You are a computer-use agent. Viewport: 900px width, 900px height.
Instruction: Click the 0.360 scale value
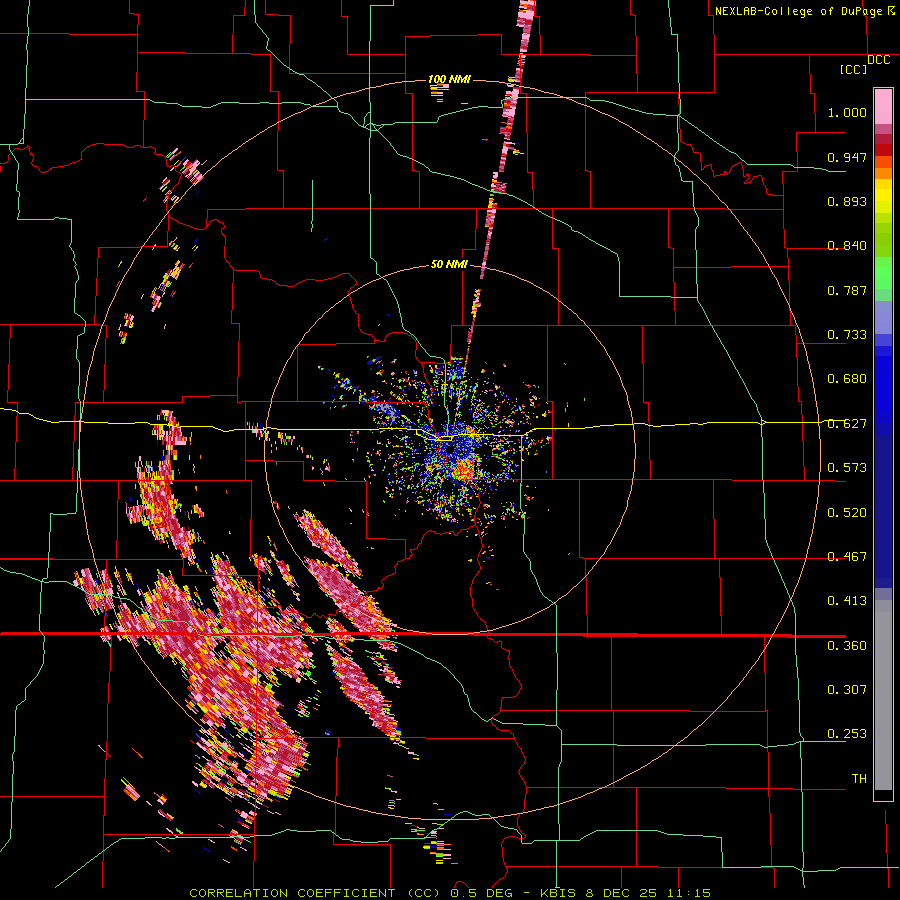[x=847, y=646]
